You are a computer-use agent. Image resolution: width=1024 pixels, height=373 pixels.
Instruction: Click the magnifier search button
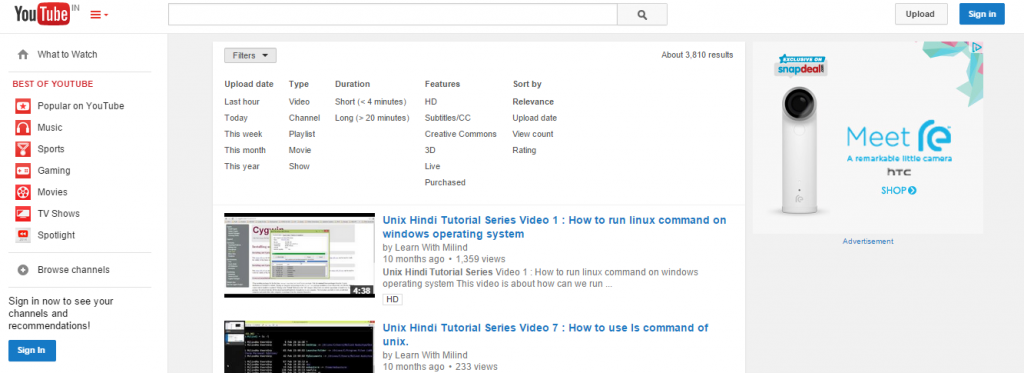pos(642,14)
